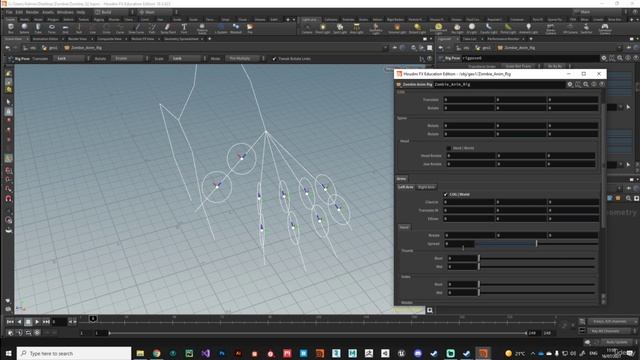This screenshot has width=640, height=360.
Task: Open the Rotate mode dropdown in Rig Pose bar
Action: (131, 58)
